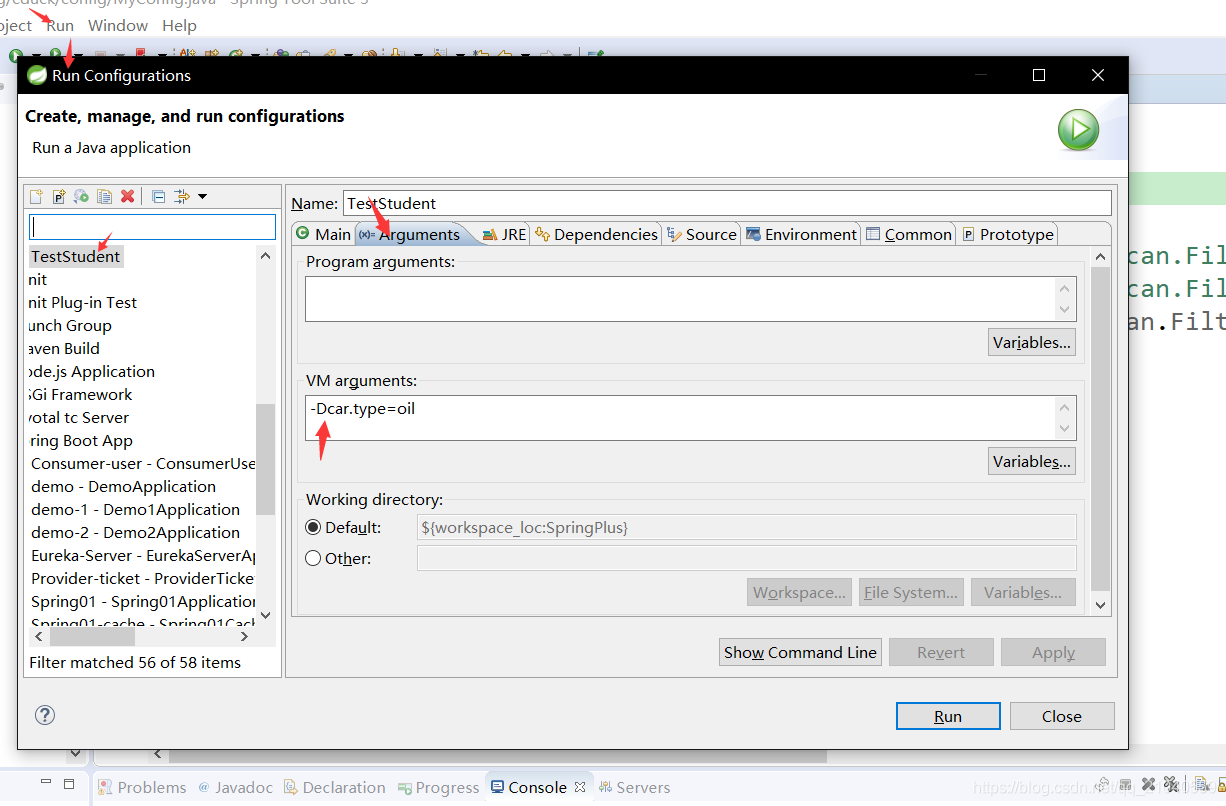Click the Workspace... button
This screenshot has width=1226, height=806.
point(800,592)
